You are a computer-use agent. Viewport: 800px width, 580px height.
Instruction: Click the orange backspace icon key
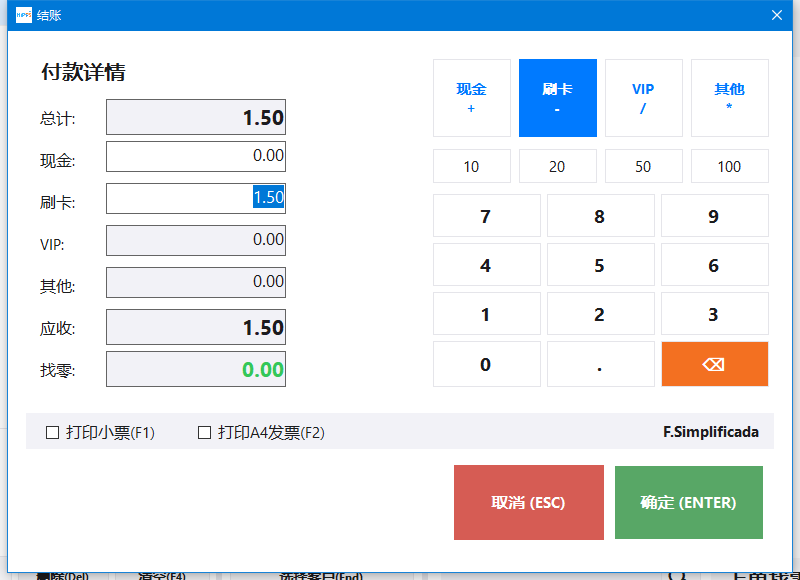[x=714, y=364]
